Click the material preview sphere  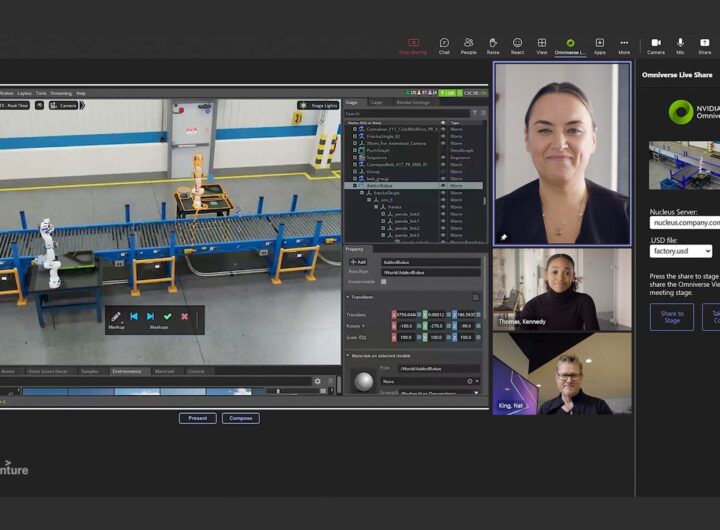point(364,381)
